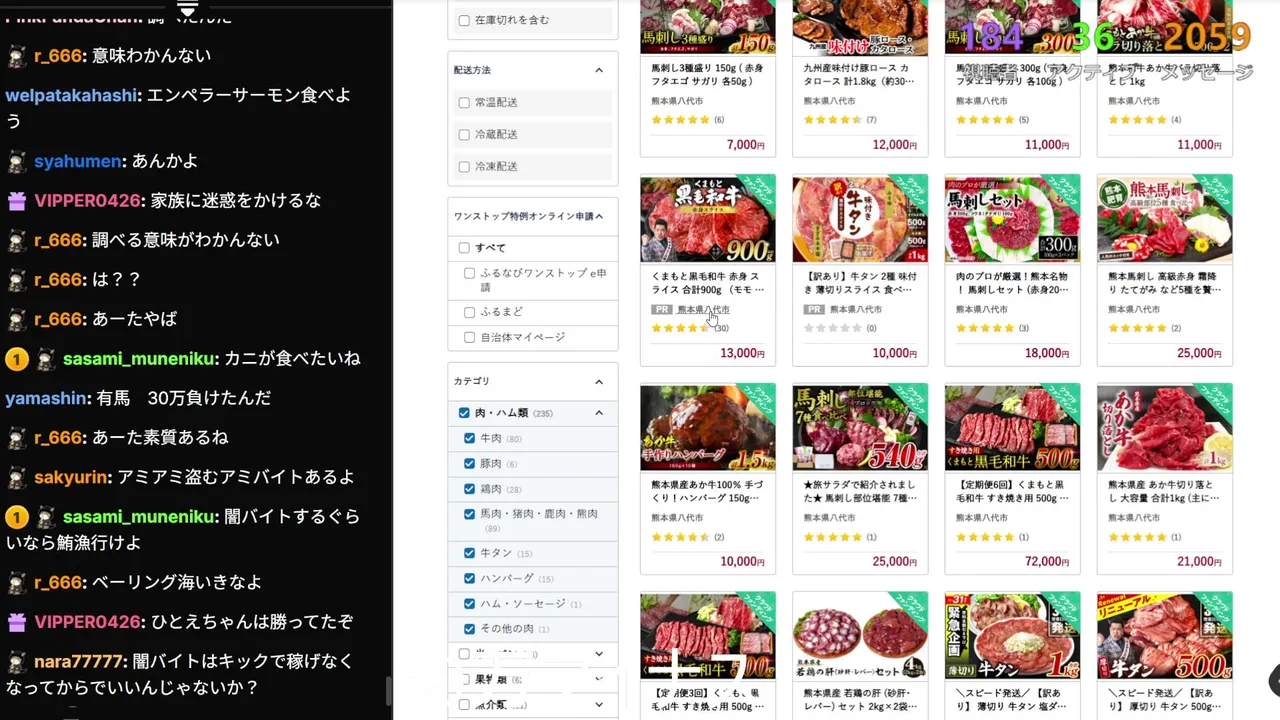Image resolution: width=1280 pixels, height=720 pixels.
Task: Click PR badge under くまもと黒毛和牛 900g item
Action: (x=661, y=310)
